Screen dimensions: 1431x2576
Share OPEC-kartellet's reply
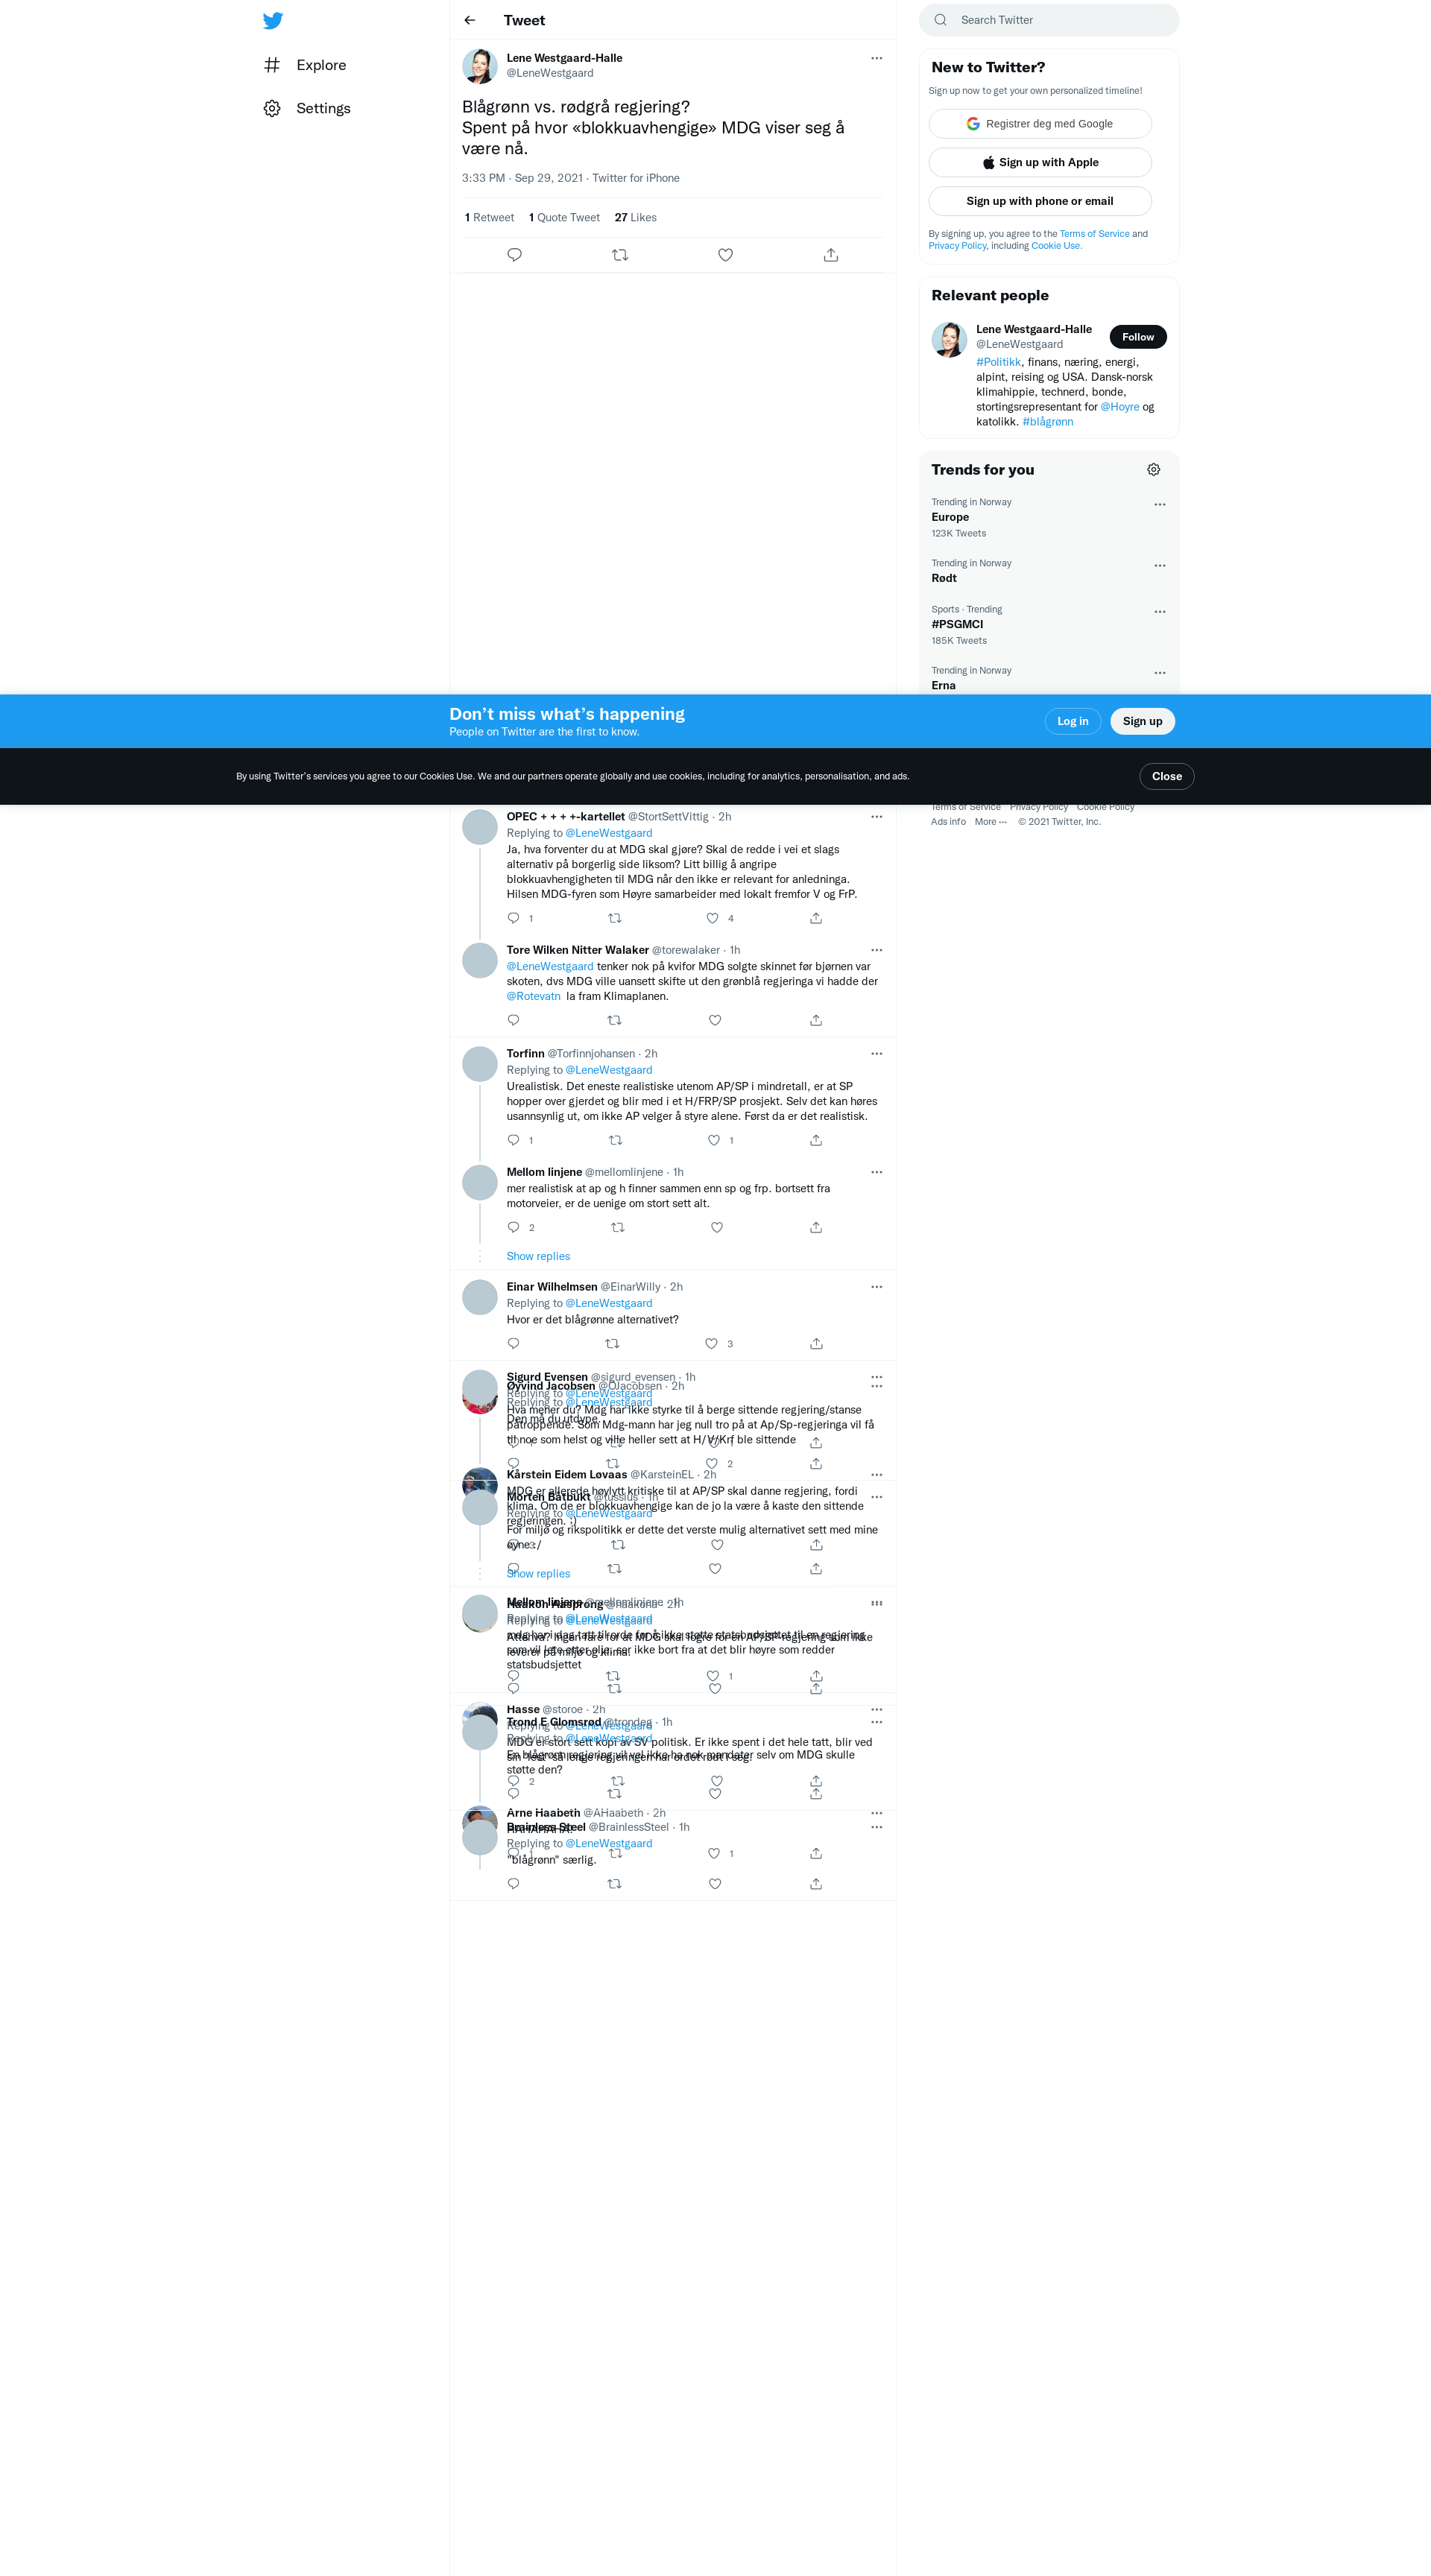point(816,918)
